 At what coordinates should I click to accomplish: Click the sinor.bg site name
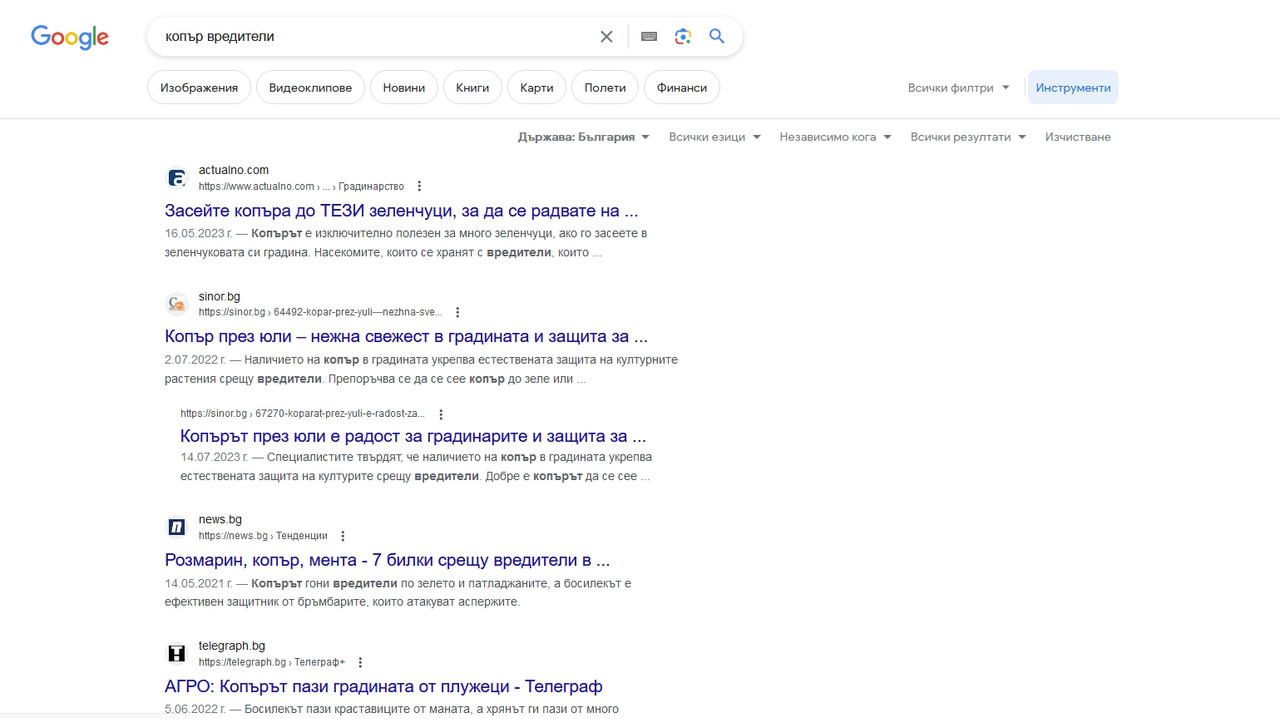(219, 296)
